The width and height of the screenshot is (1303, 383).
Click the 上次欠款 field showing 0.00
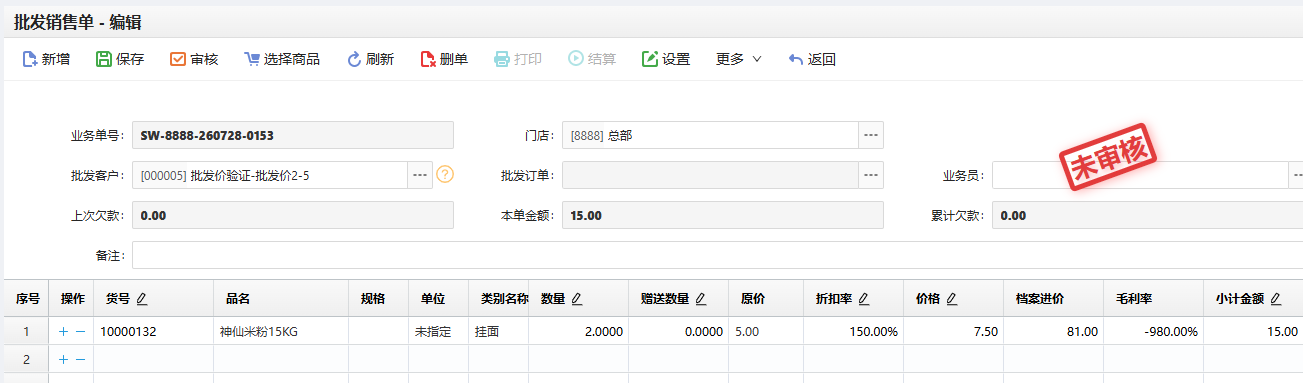click(x=293, y=215)
